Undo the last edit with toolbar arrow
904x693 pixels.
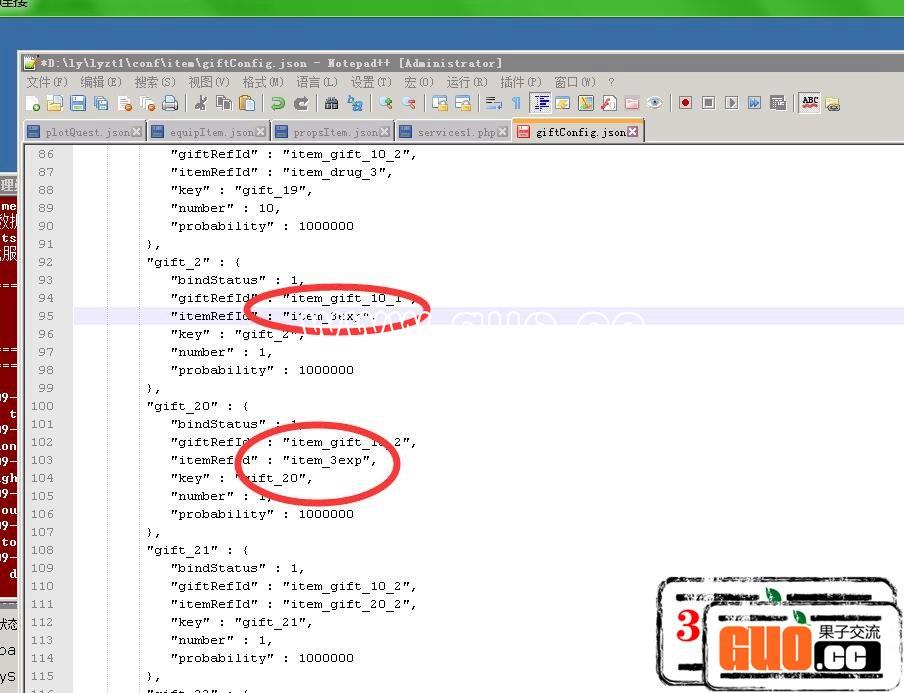[x=278, y=103]
